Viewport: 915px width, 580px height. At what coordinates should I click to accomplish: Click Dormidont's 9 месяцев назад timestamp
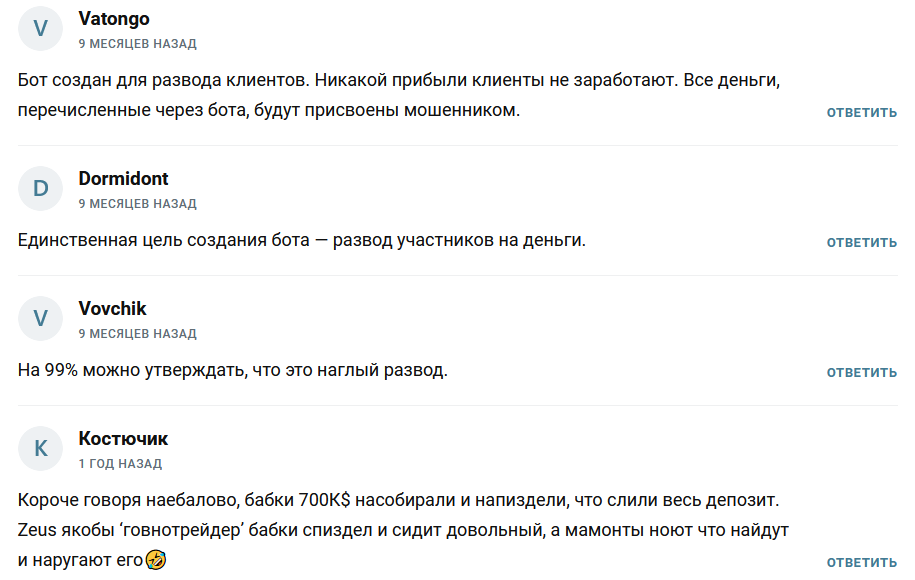(x=138, y=204)
